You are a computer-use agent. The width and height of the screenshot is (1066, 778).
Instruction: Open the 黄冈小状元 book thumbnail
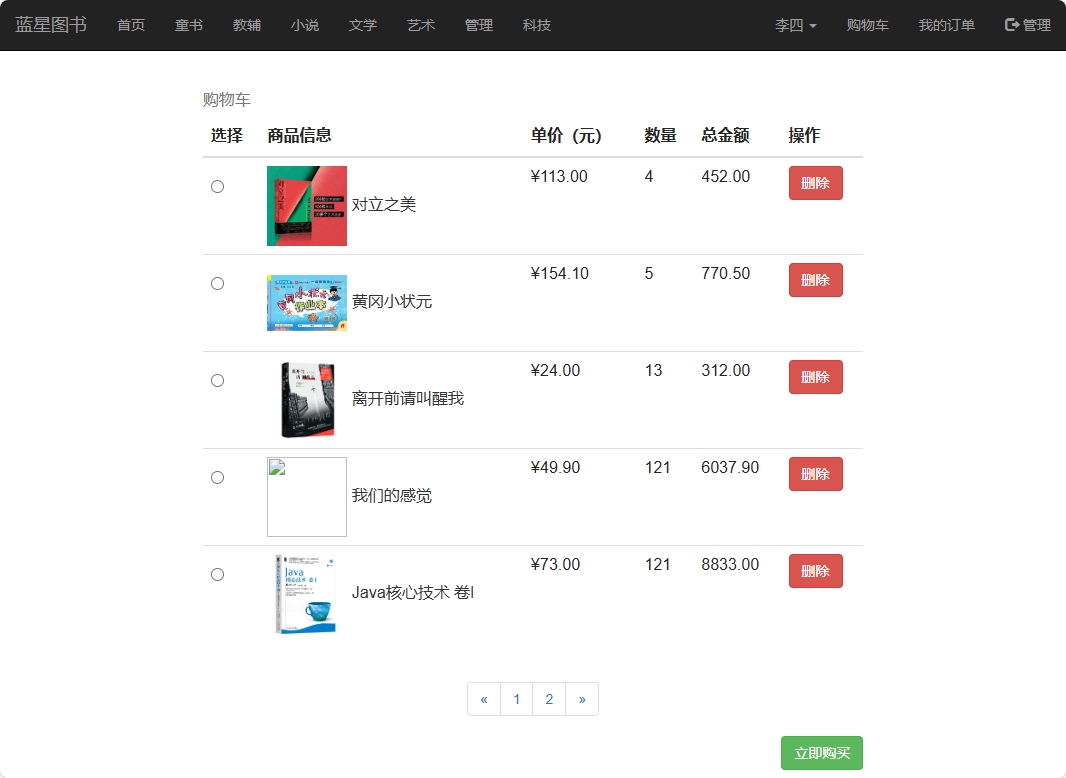[307, 302]
